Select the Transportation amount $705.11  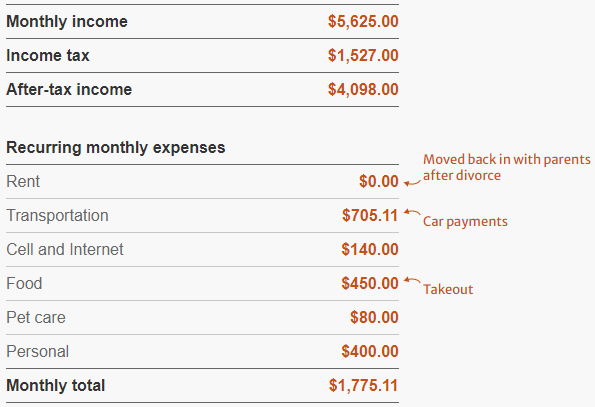[370, 215]
